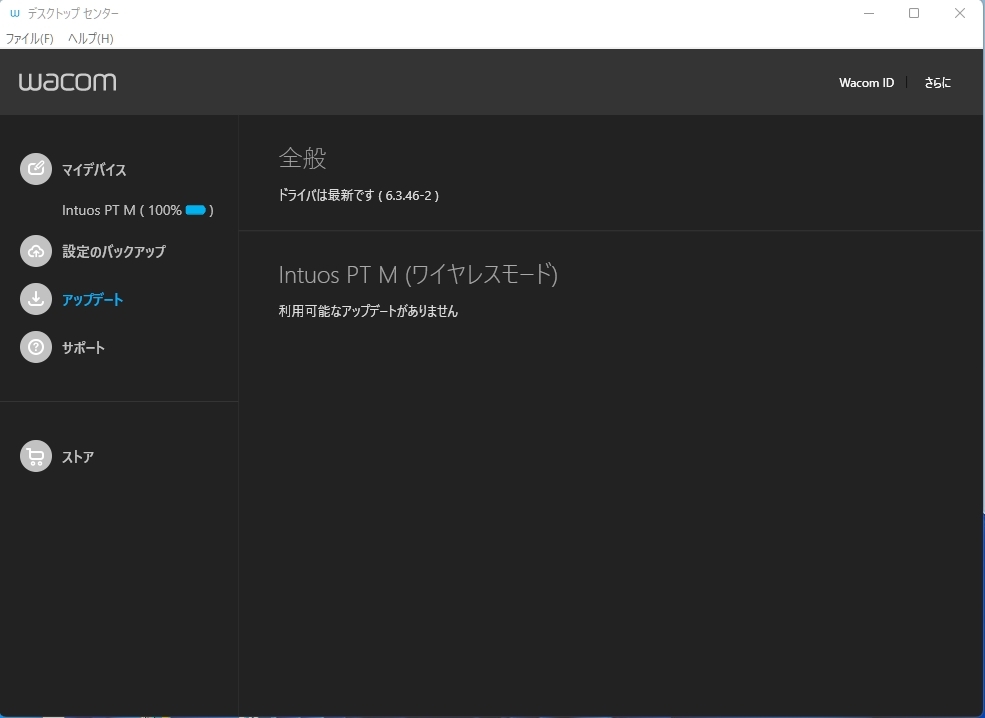Click the サポート question mark icon
This screenshot has width=985, height=718.
click(36, 347)
